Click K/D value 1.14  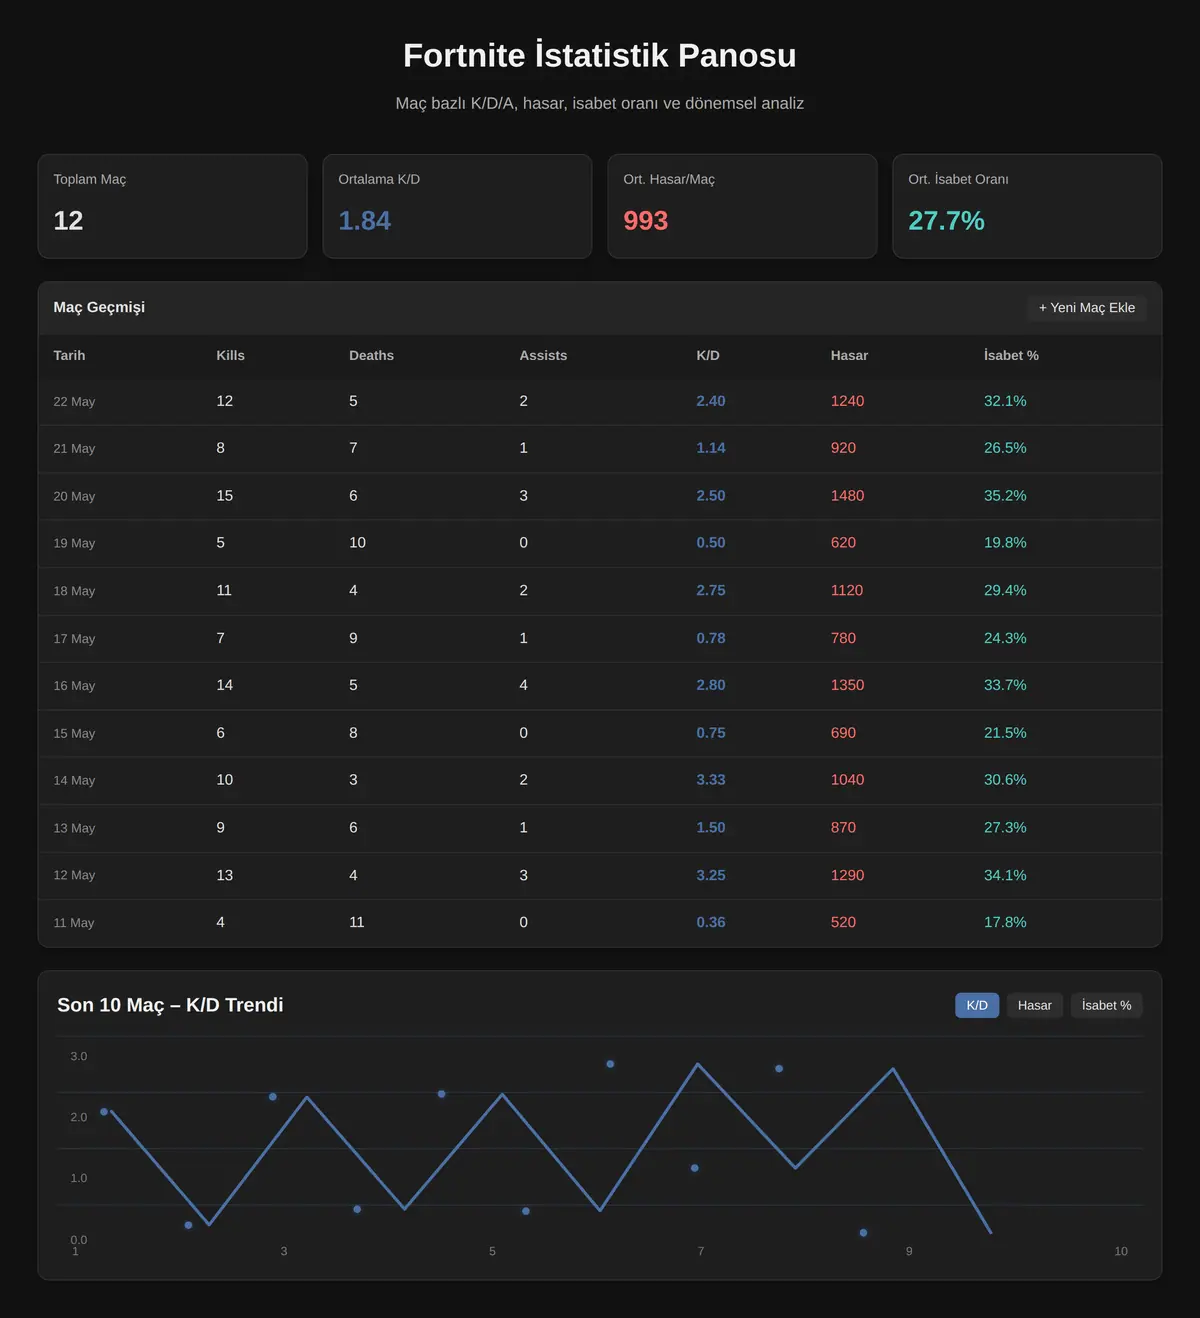[x=711, y=448]
